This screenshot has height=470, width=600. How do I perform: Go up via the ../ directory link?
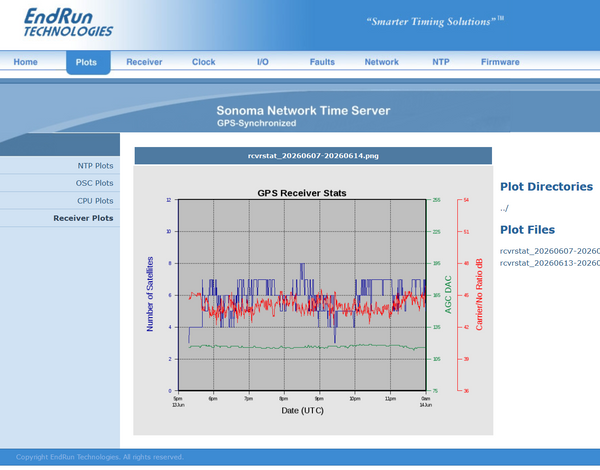[504, 208]
